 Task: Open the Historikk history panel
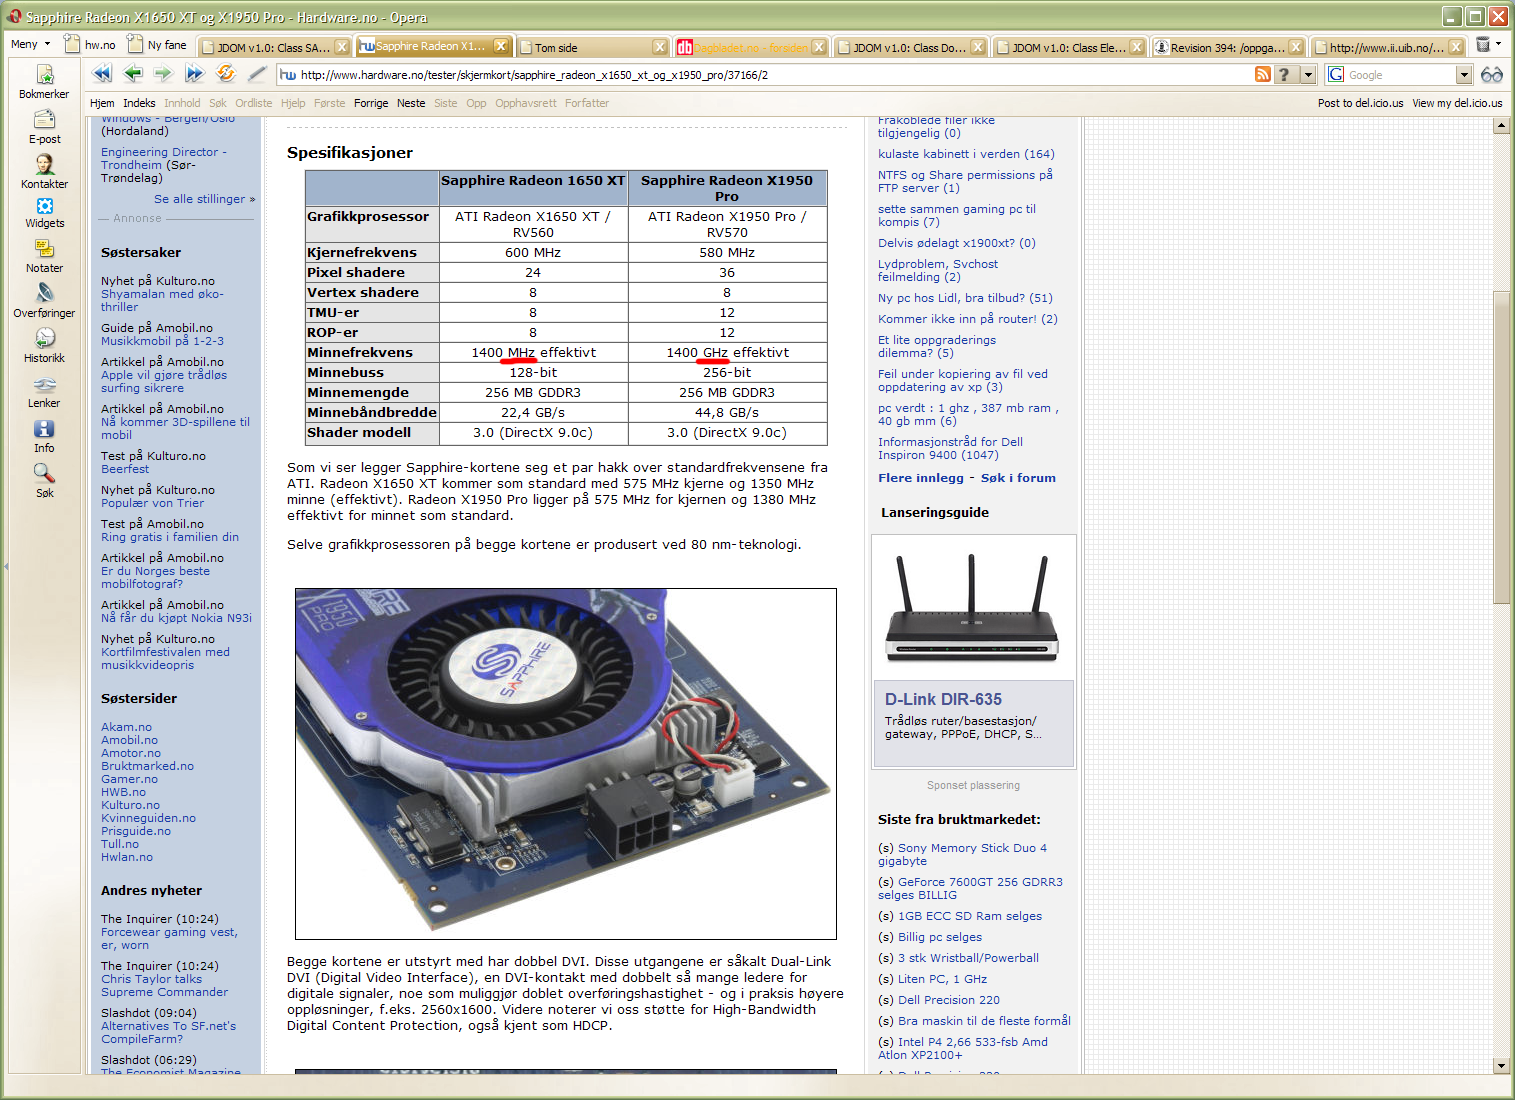[44, 345]
